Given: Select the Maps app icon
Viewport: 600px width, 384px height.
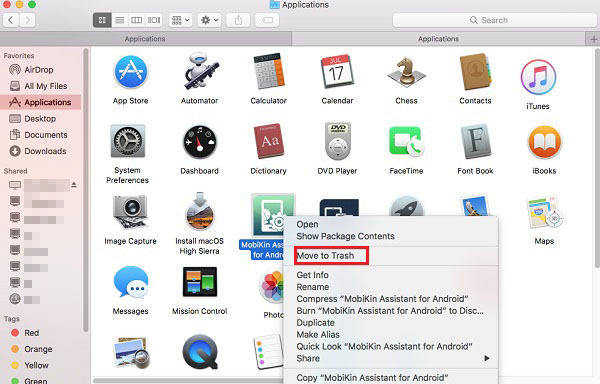Looking at the screenshot, I should point(544,212).
